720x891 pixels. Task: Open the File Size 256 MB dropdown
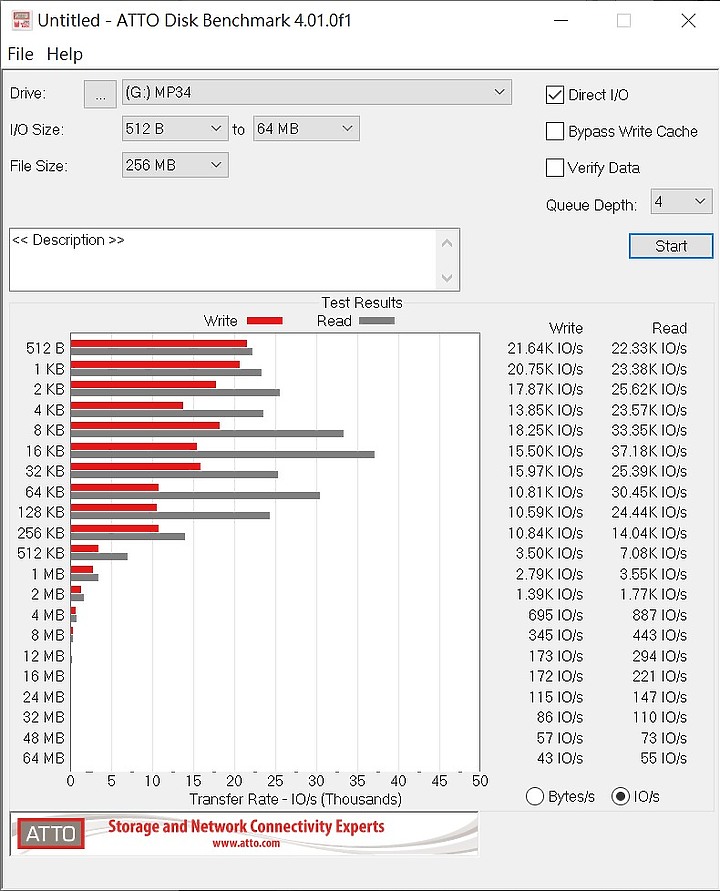(175, 165)
